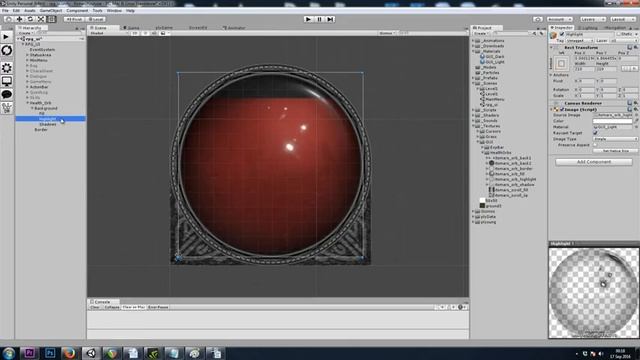Open the Gizmos dropdown in Scene view
Viewport: 640px width, 360px height.
pyautogui.click(x=386, y=33)
